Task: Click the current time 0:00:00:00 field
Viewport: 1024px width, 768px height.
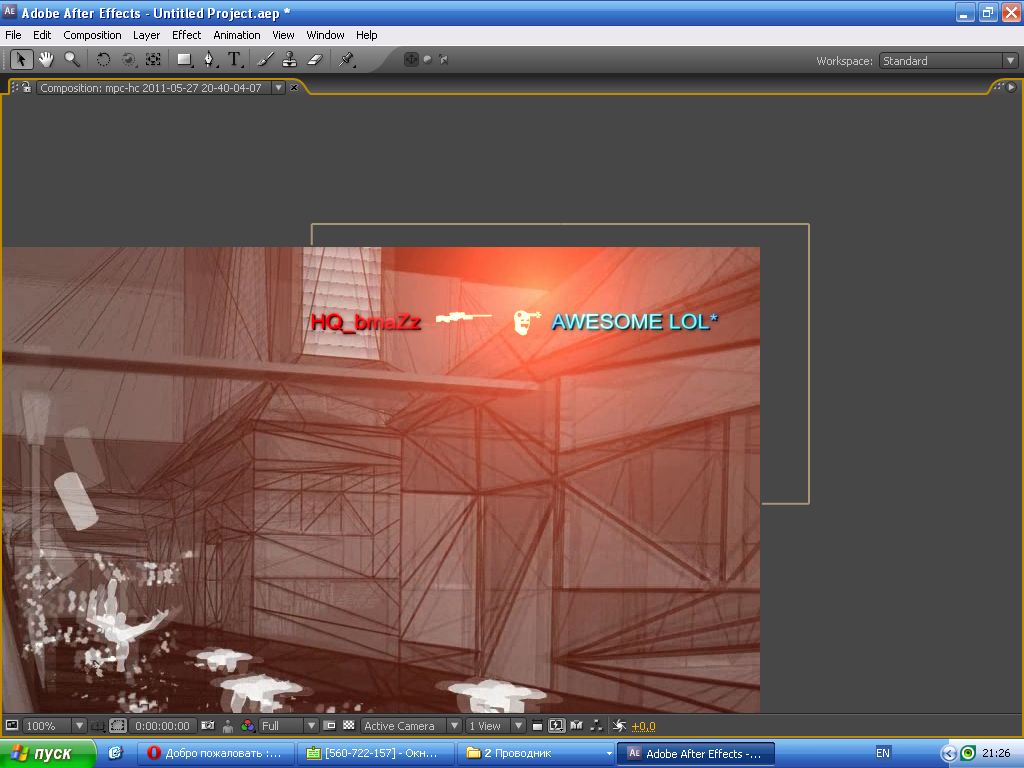Action: tap(162, 726)
